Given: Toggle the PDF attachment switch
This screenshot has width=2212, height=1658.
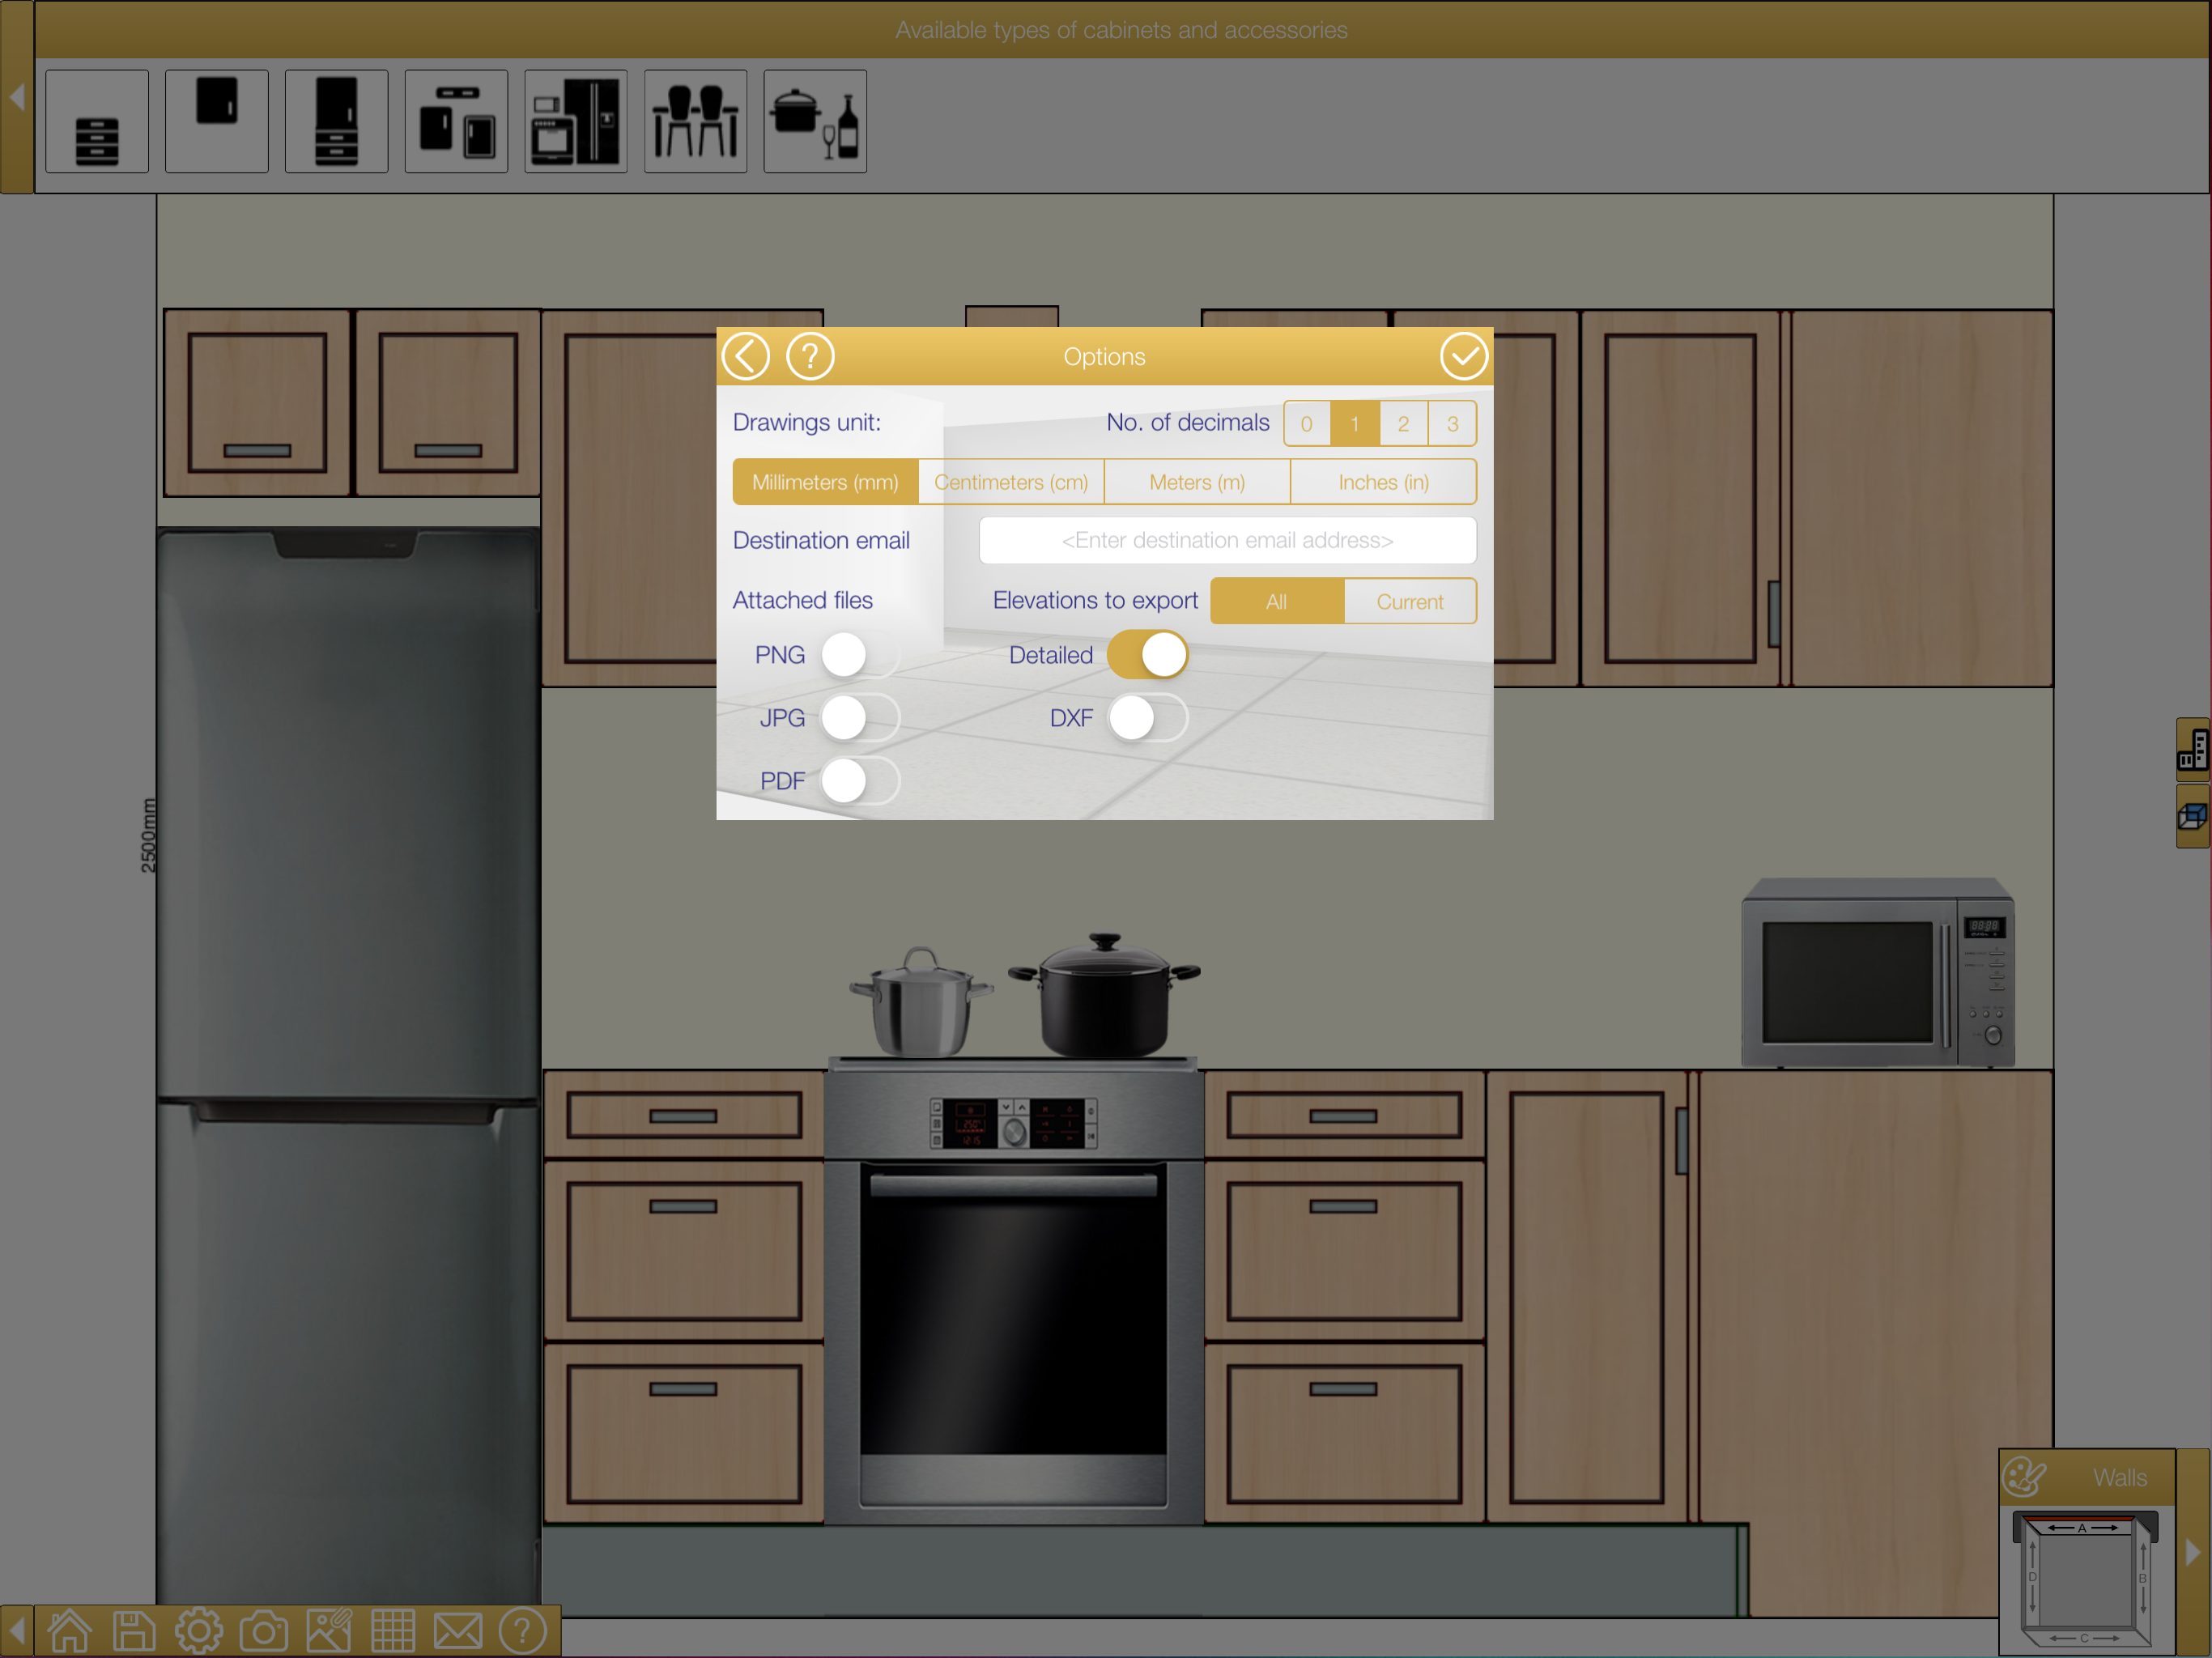Looking at the screenshot, I should (x=860, y=781).
